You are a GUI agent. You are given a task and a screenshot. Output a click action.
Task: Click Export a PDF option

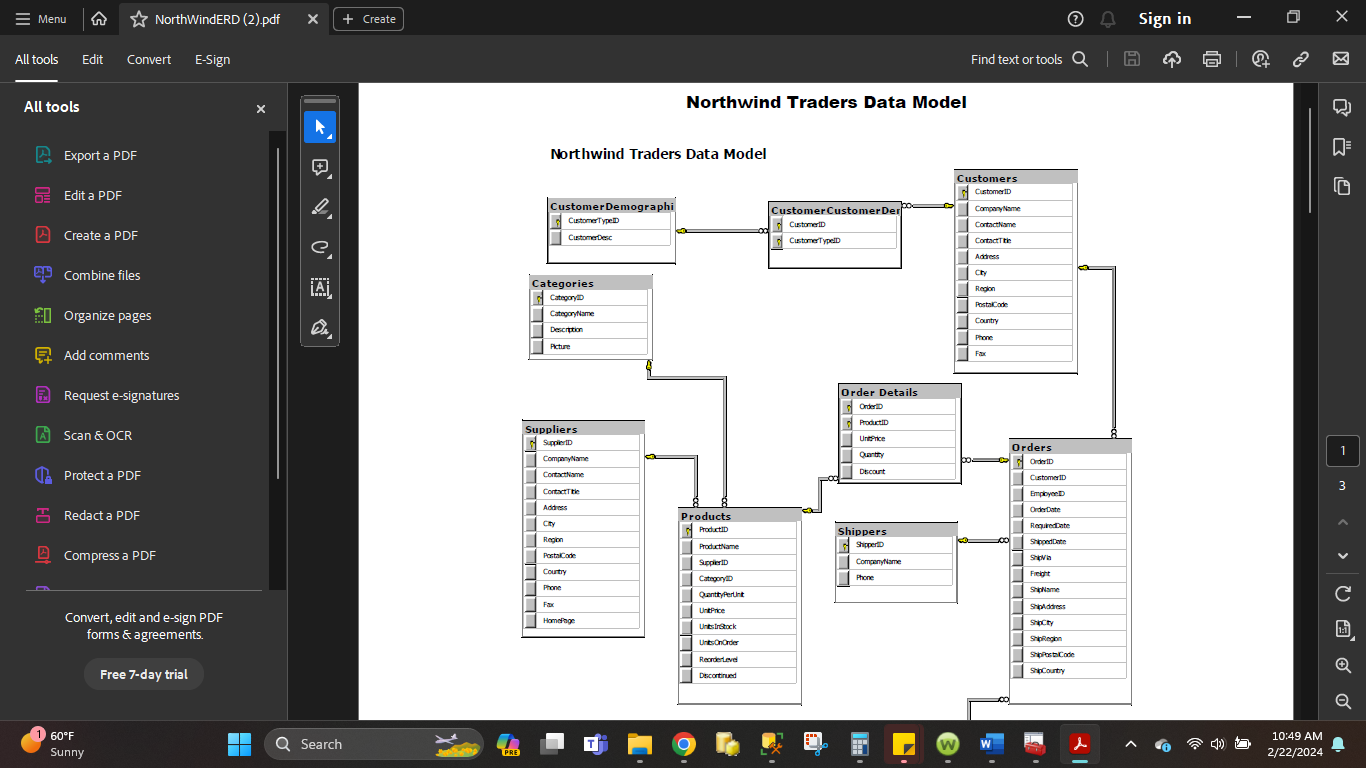point(100,155)
